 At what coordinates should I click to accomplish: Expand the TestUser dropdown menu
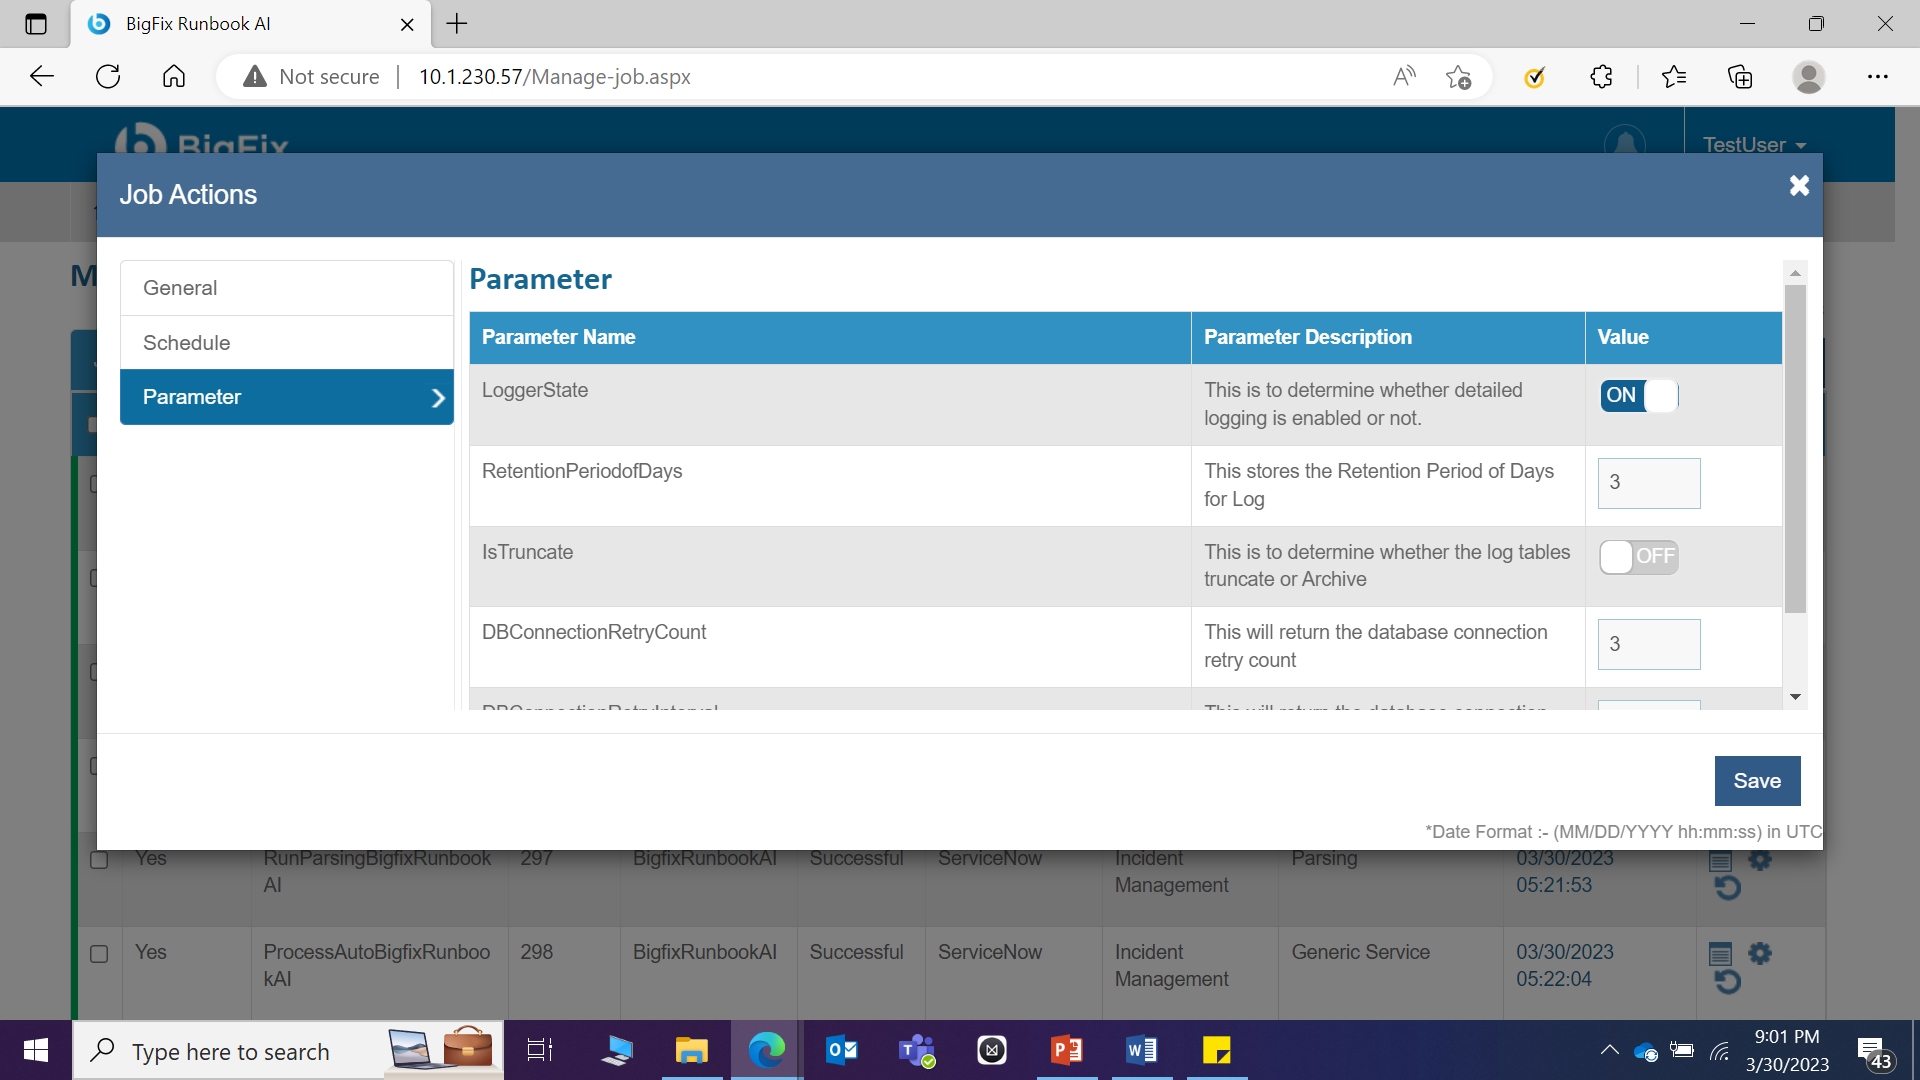pos(1754,145)
